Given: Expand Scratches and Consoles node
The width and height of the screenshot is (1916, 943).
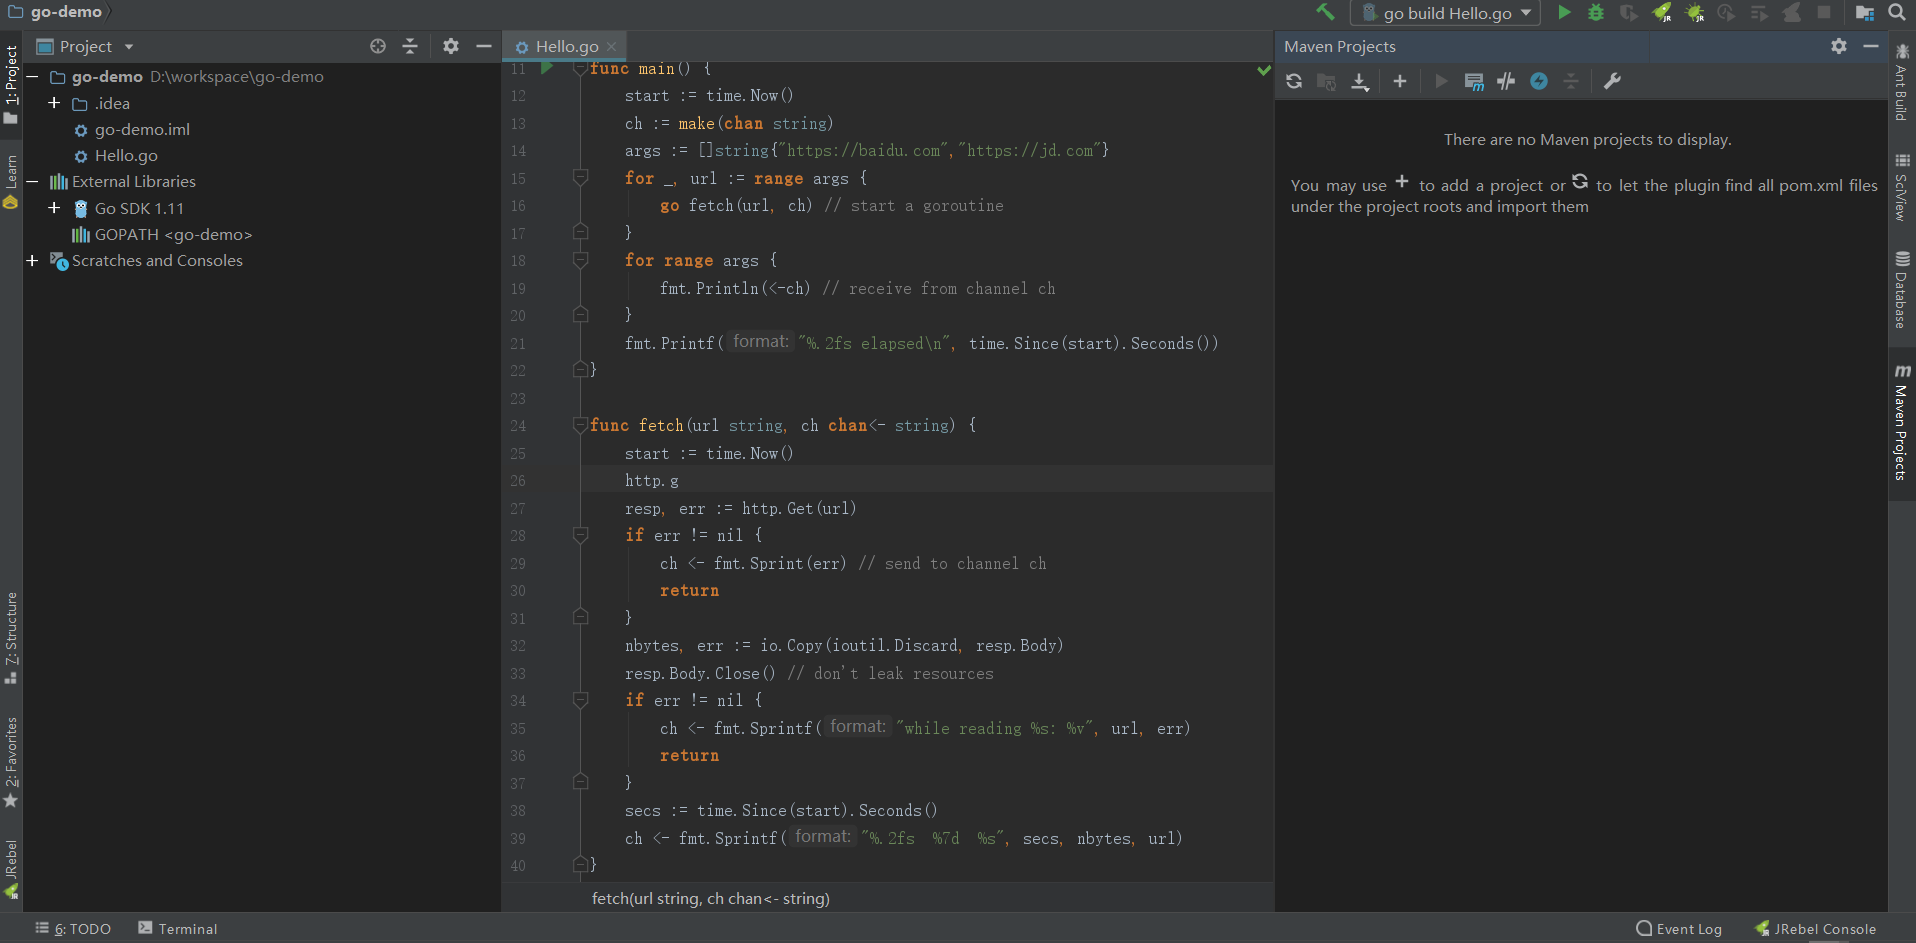Looking at the screenshot, I should (32, 260).
